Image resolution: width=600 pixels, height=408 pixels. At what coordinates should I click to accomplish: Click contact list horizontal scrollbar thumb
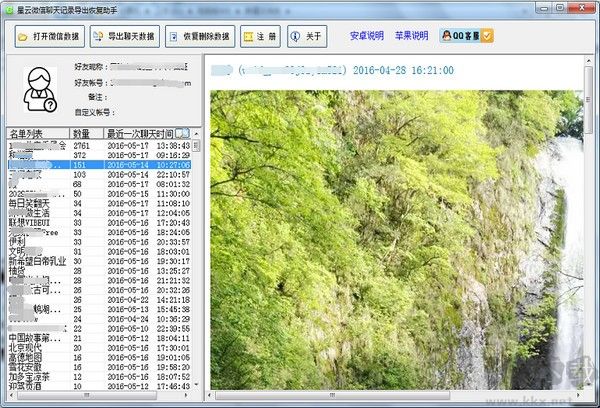[87, 395]
